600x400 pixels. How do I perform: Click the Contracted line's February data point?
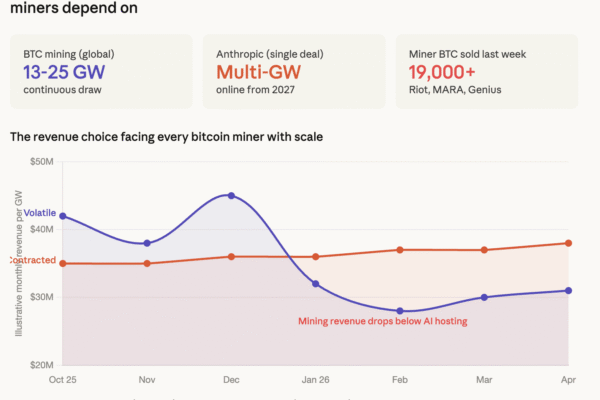[400, 250]
